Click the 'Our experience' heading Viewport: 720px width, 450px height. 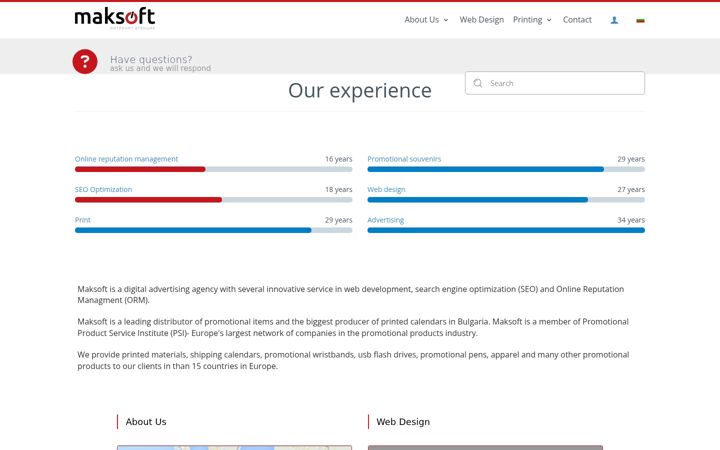[360, 90]
